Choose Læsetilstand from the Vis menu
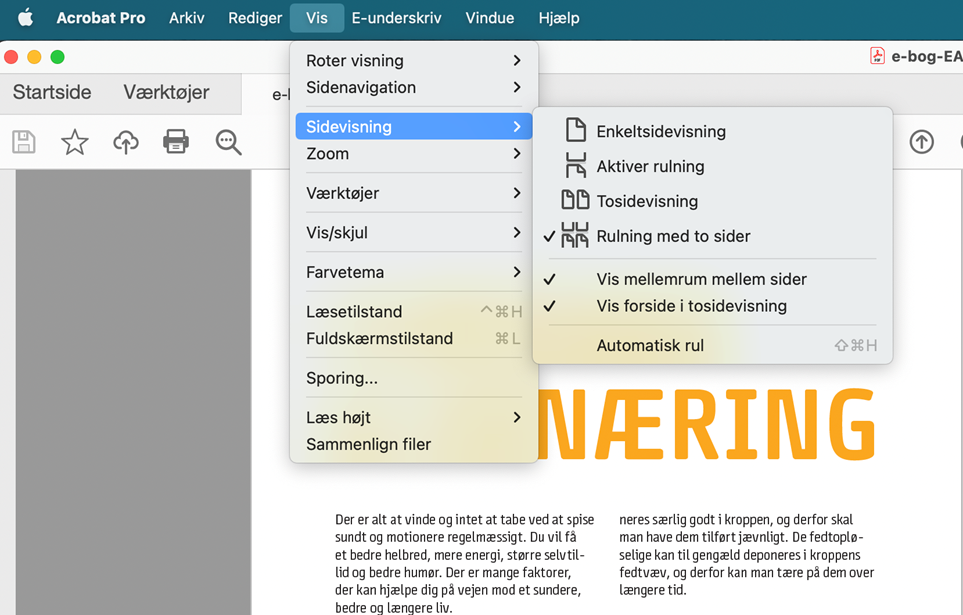The height and width of the screenshot is (615, 963). [354, 312]
